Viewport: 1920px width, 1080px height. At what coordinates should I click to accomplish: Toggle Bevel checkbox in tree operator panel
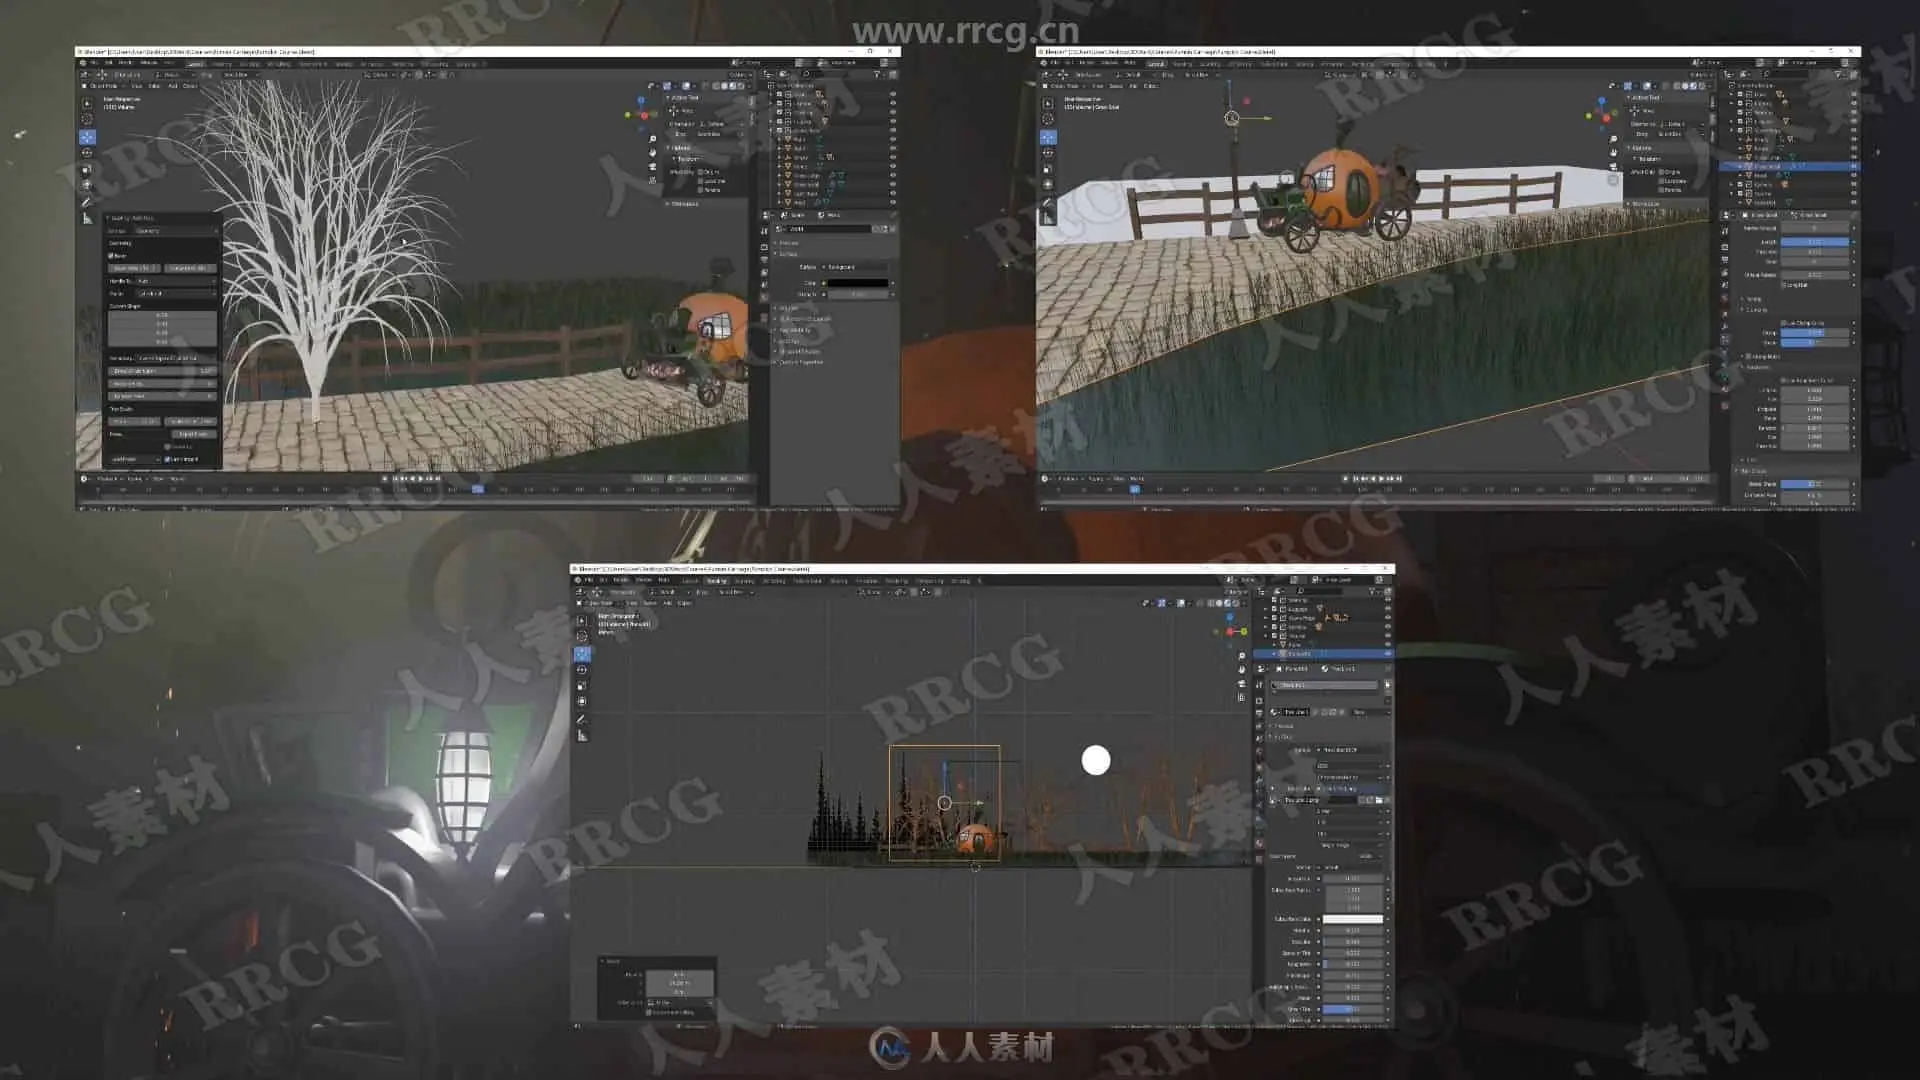111,256
